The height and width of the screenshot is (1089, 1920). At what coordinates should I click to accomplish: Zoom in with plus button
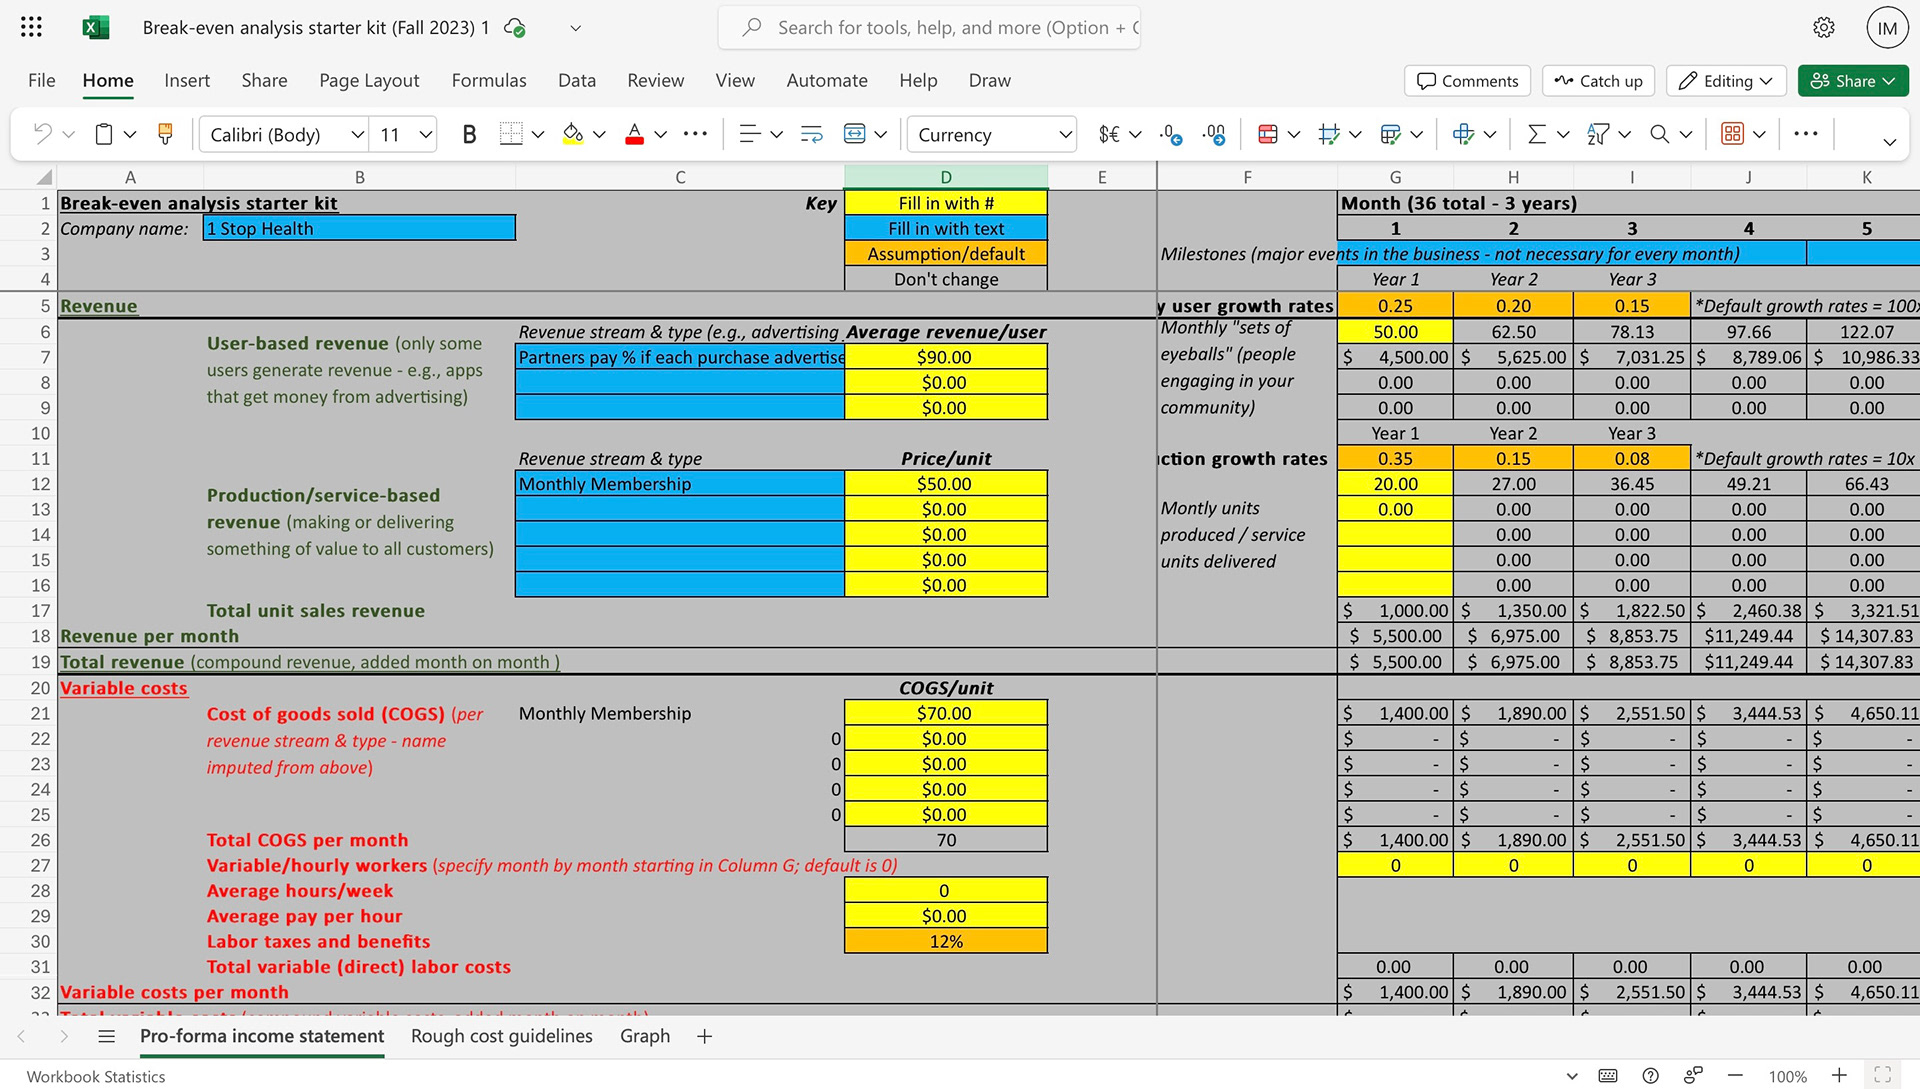point(1839,1076)
